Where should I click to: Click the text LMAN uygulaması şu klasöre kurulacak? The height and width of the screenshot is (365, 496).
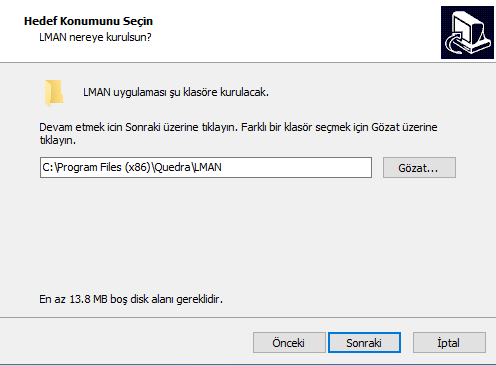click(176, 92)
